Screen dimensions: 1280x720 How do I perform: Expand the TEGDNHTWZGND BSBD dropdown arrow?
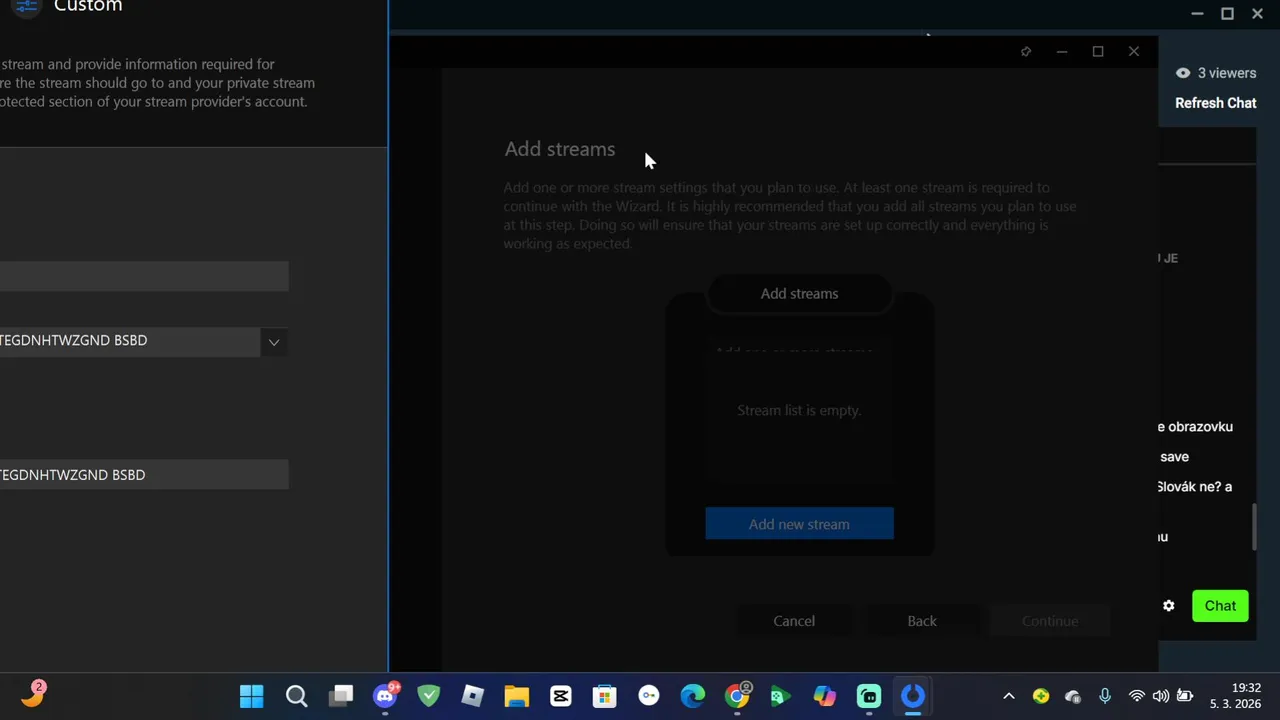point(273,342)
